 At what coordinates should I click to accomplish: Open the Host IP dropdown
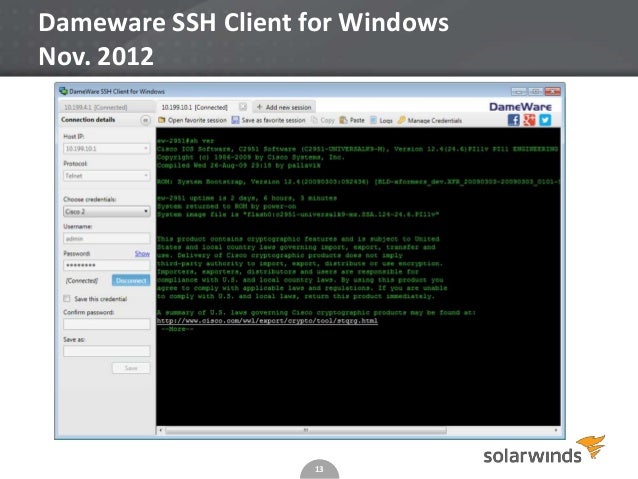146,149
